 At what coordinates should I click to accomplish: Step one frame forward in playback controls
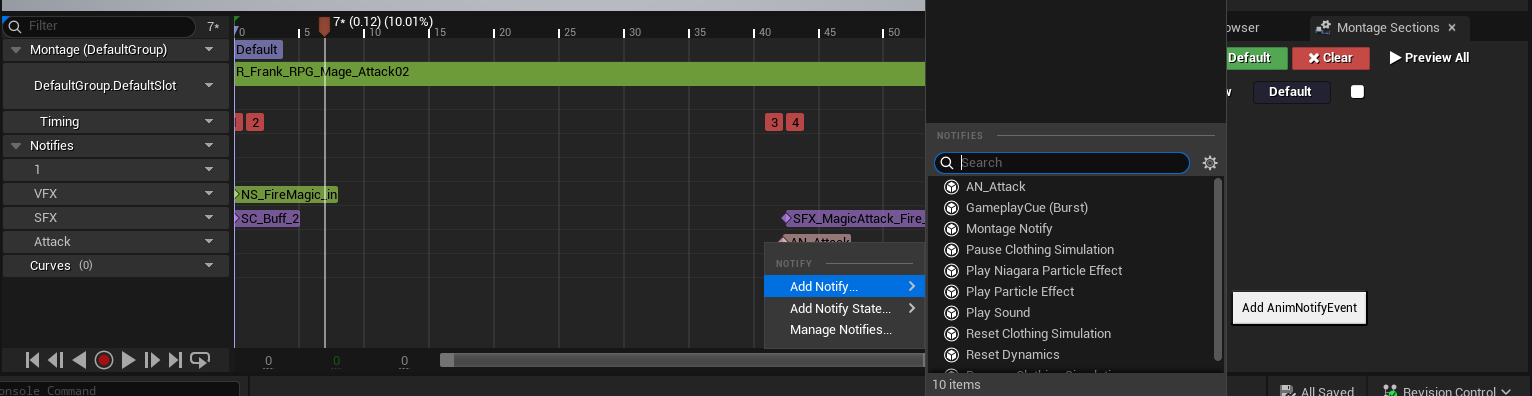click(x=152, y=360)
